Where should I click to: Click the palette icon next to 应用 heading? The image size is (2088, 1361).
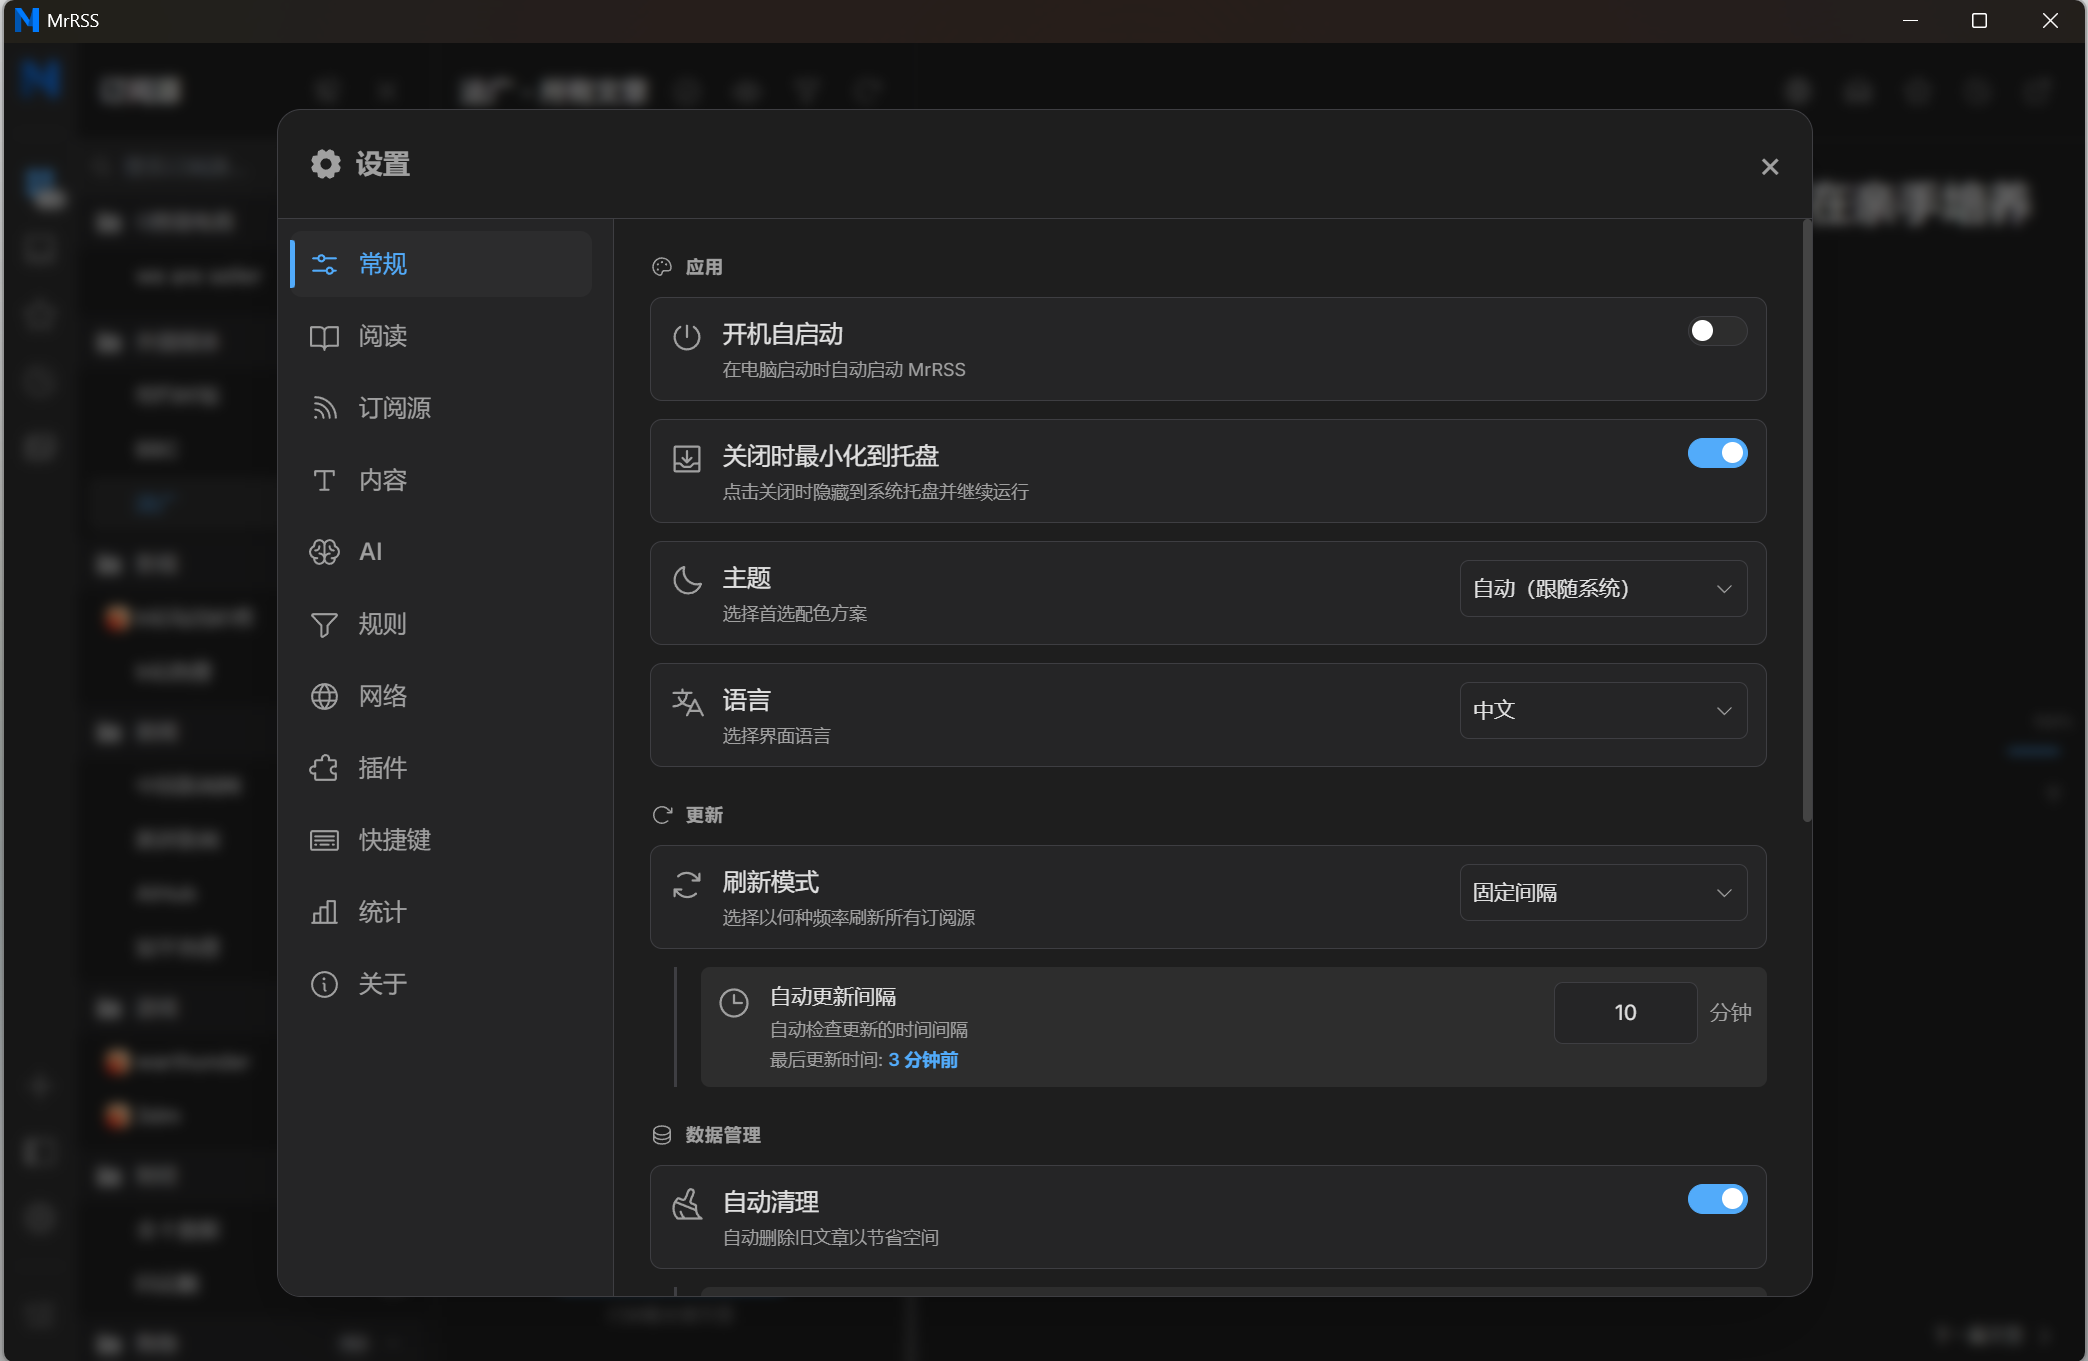click(662, 267)
